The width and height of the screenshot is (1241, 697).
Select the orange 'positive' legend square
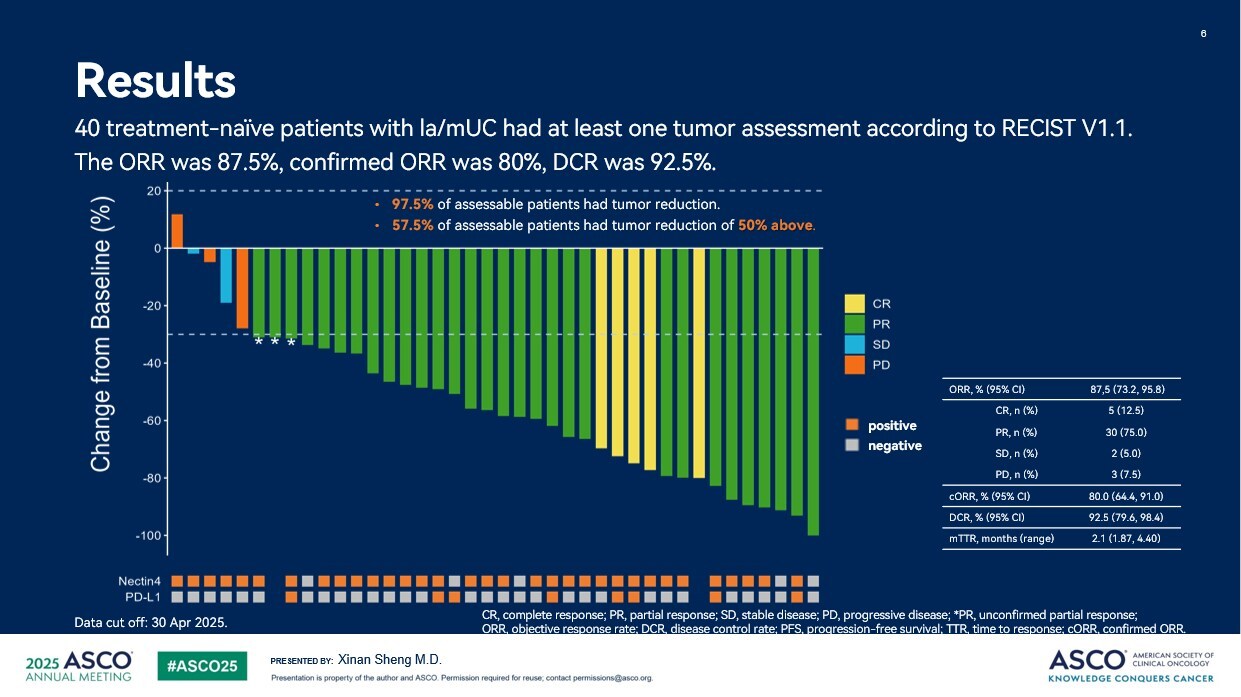tap(851, 426)
